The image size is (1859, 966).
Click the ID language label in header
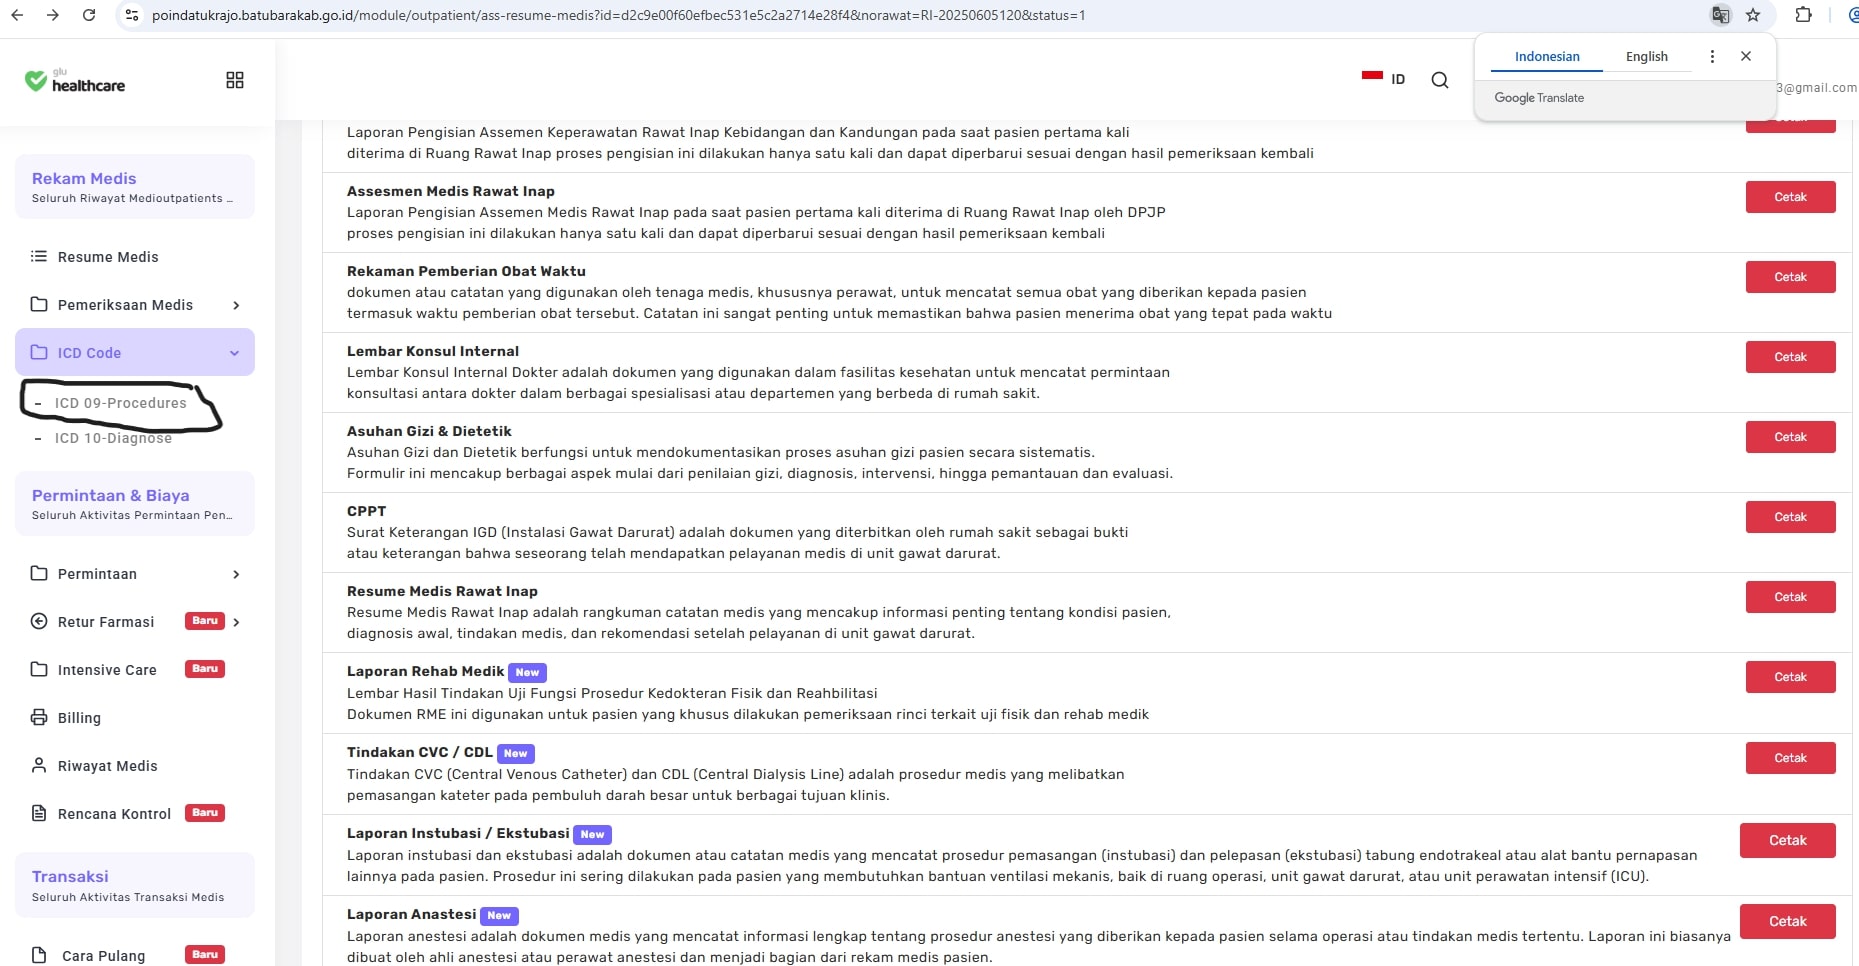click(x=1398, y=79)
